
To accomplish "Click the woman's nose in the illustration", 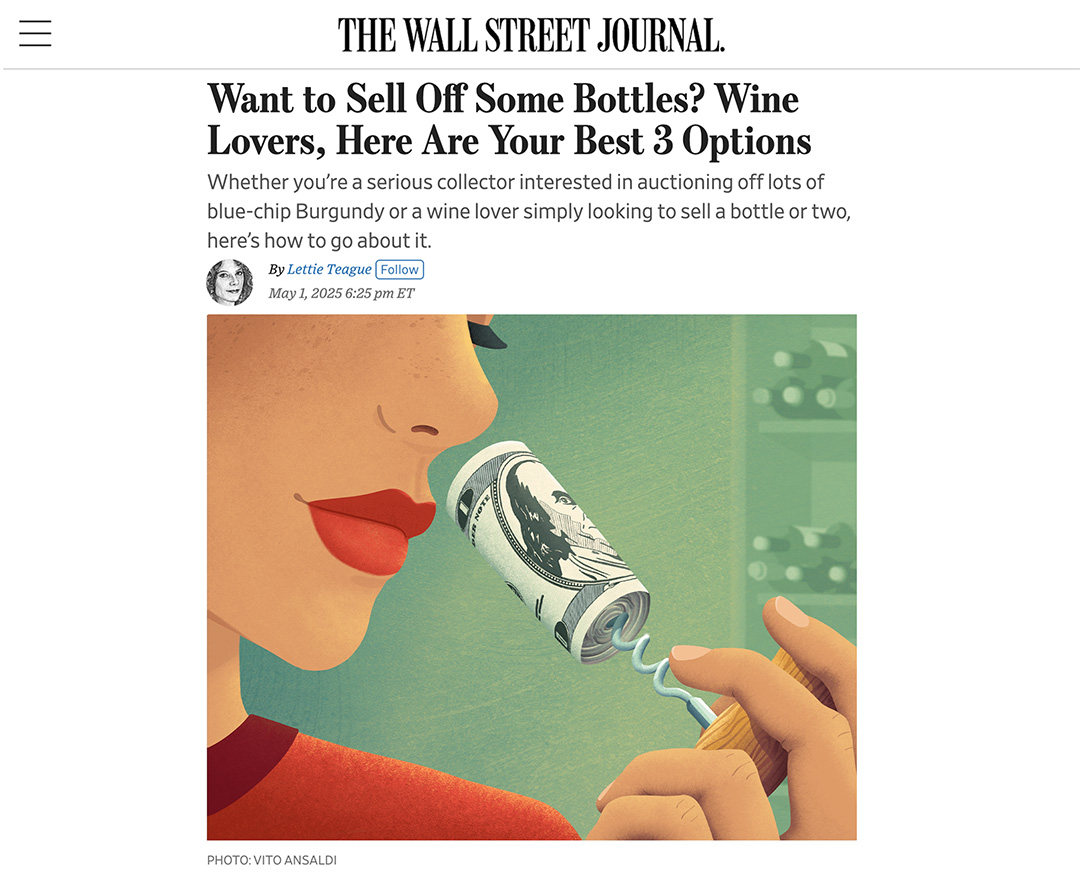I will click(441, 406).
